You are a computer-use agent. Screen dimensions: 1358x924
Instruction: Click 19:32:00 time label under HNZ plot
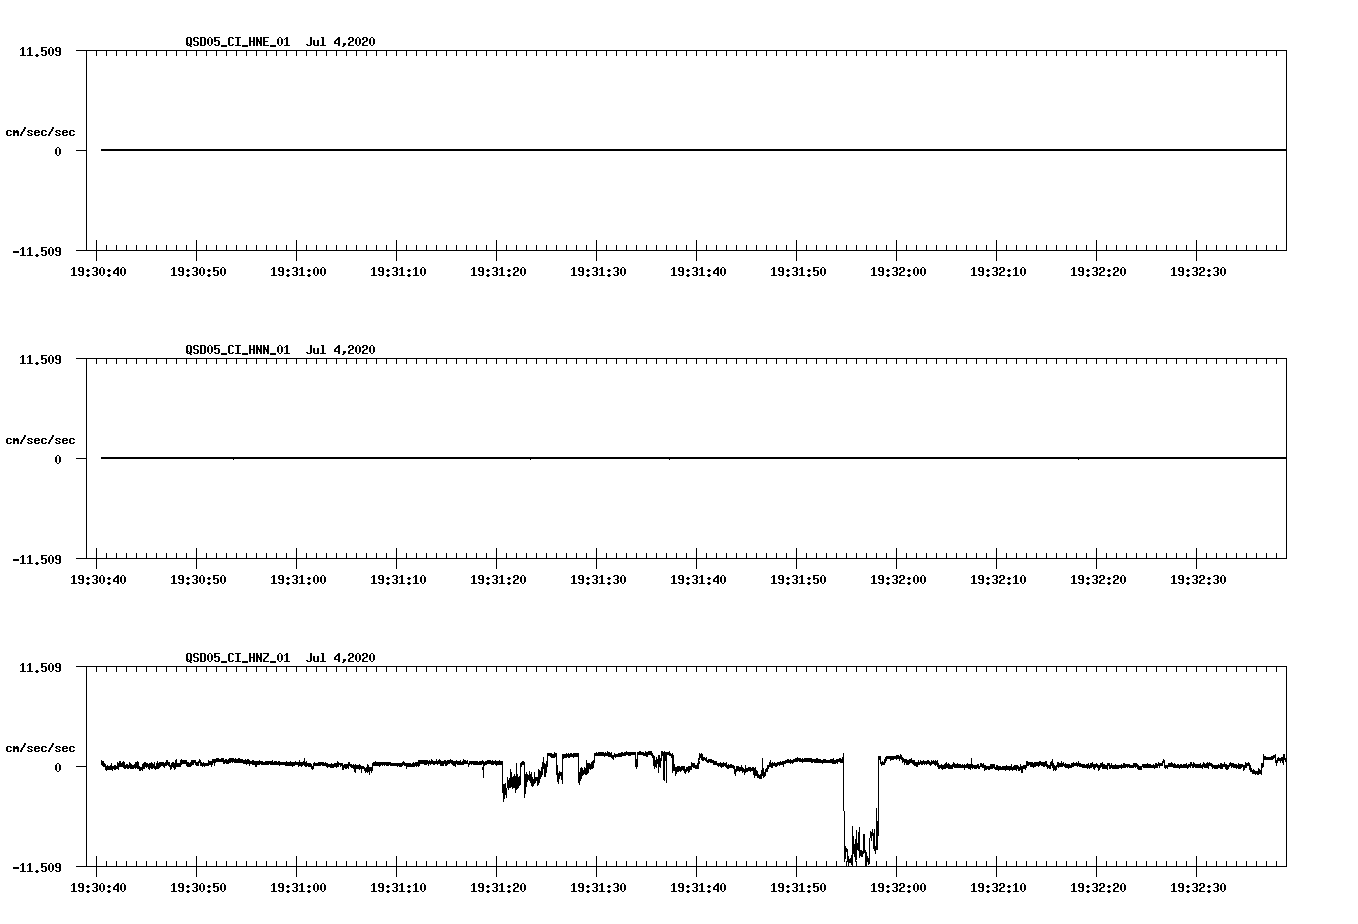pyautogui.click(x=898, y=888)
